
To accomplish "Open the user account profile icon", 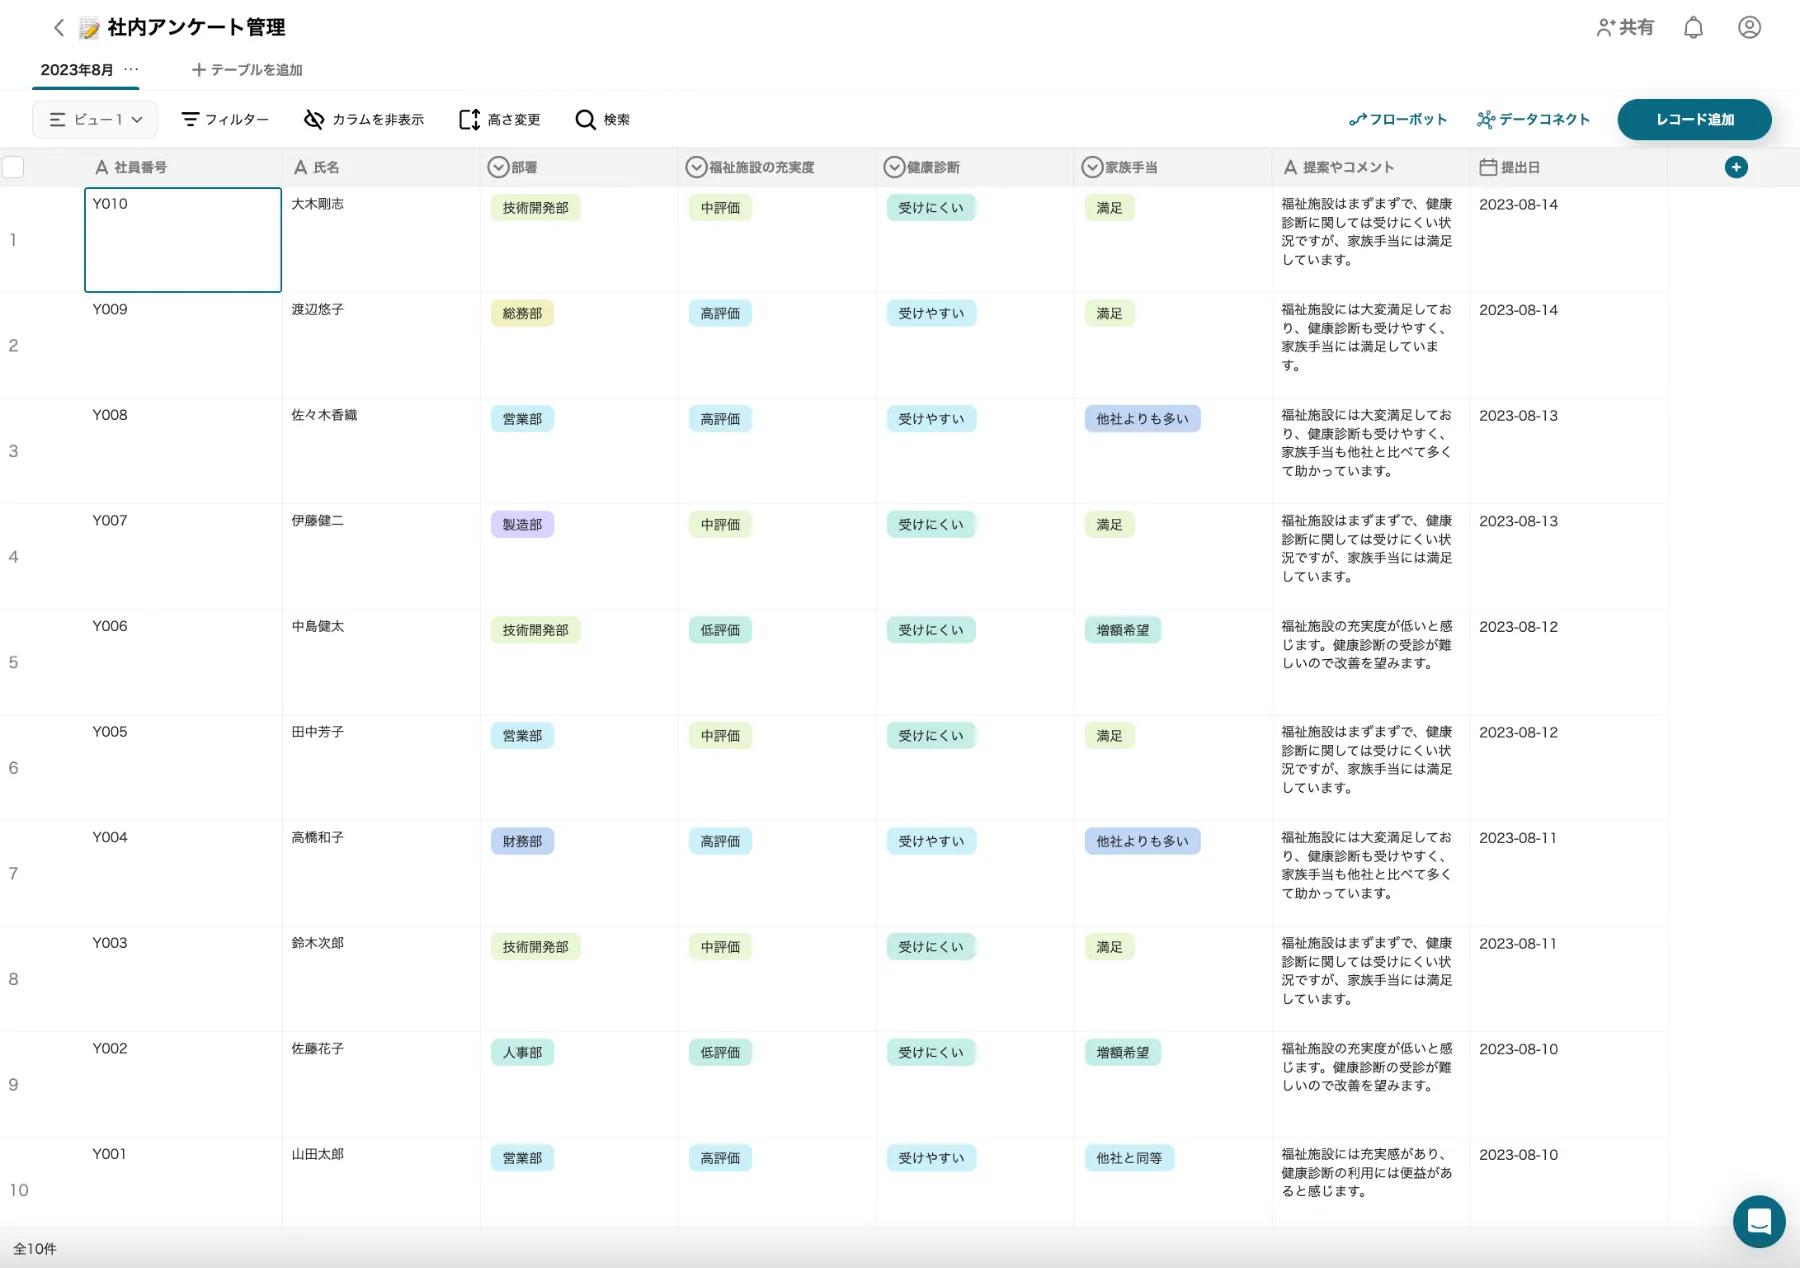I will pos(1749,28).
